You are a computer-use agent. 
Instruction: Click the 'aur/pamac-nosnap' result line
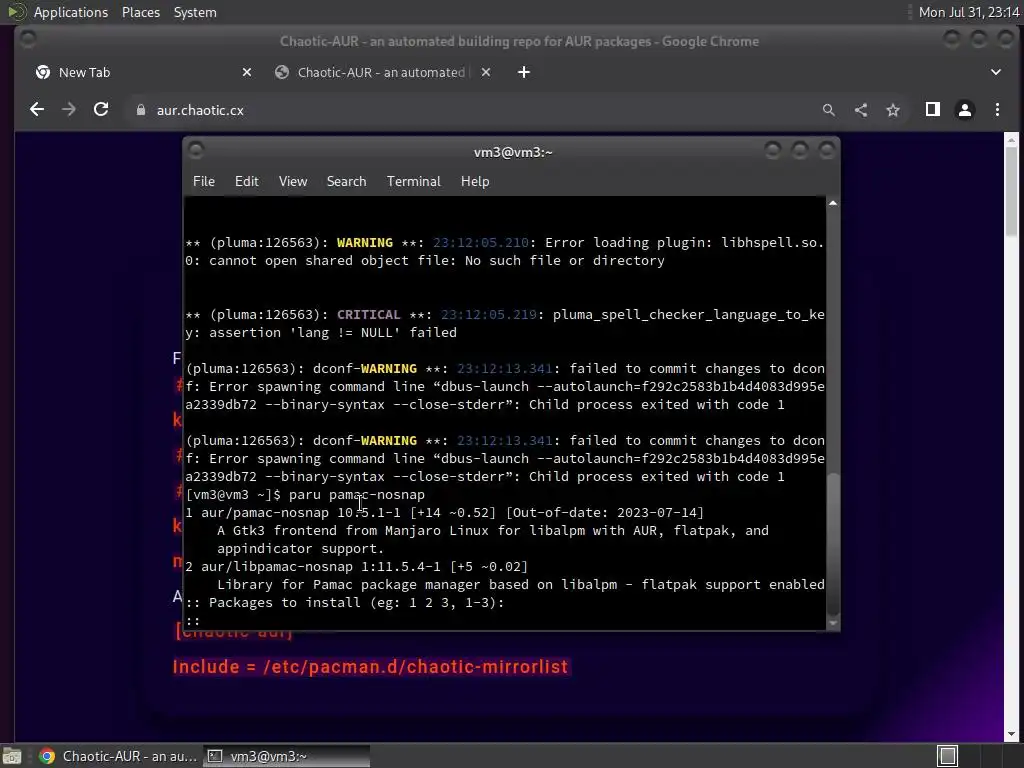point(445,513)
